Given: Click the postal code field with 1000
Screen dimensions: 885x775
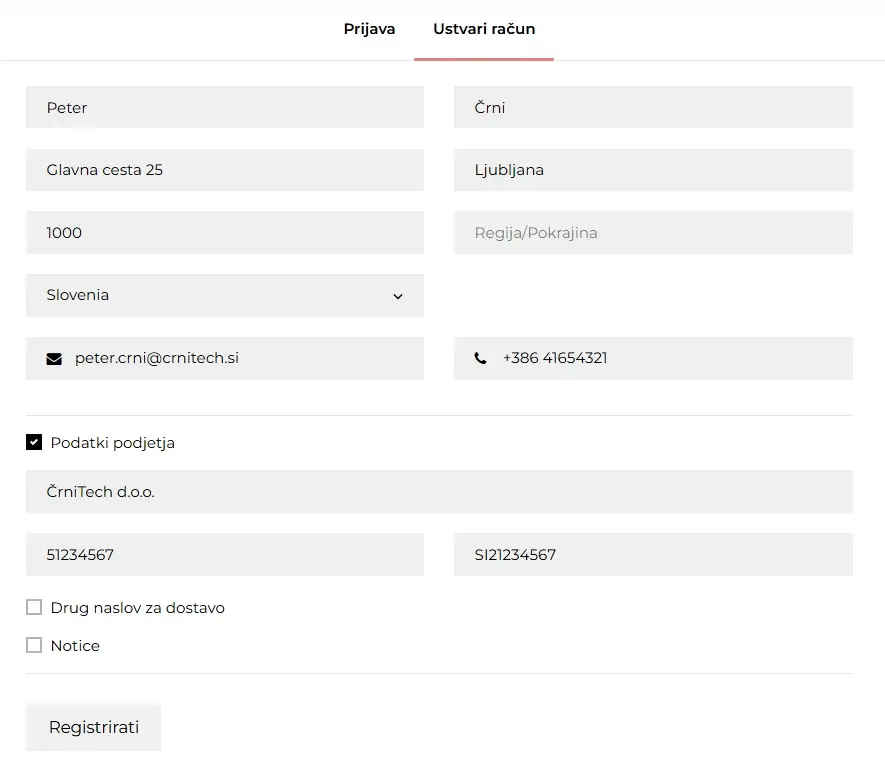Looking at the screenshot, I should 225,233.
